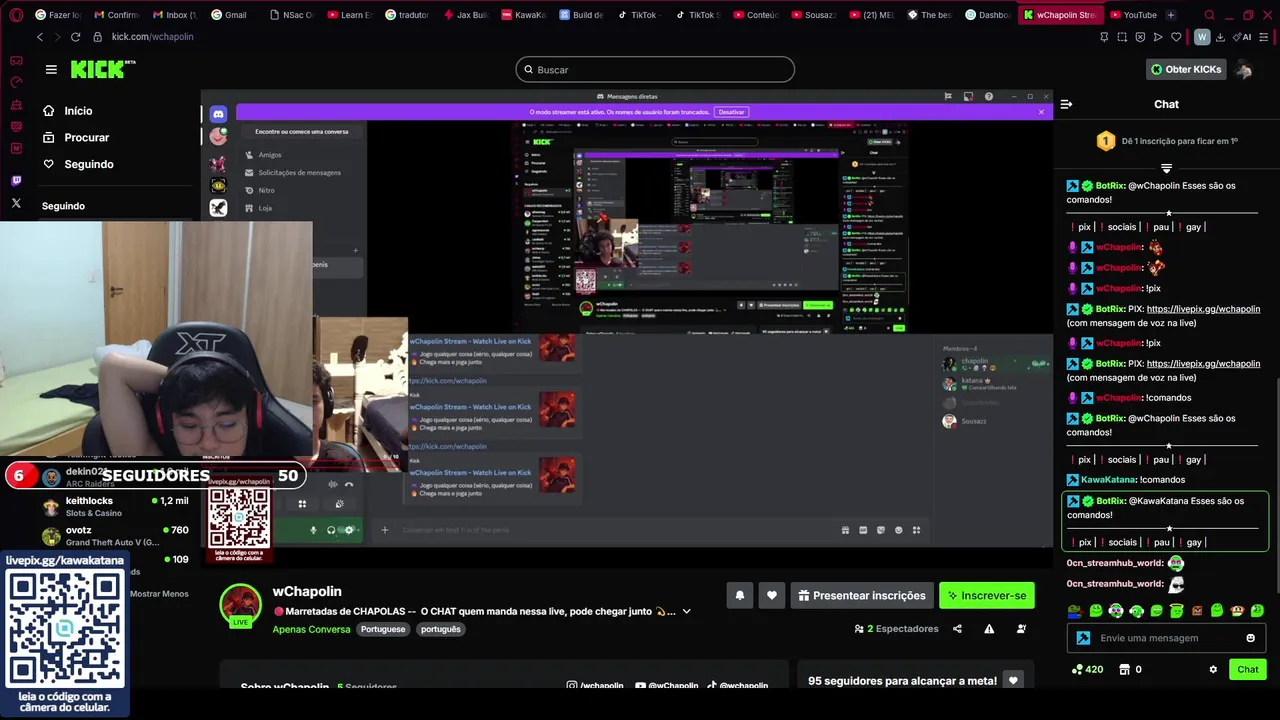
Task: Click the Obter KICKs button
Action: [1186, 69]
